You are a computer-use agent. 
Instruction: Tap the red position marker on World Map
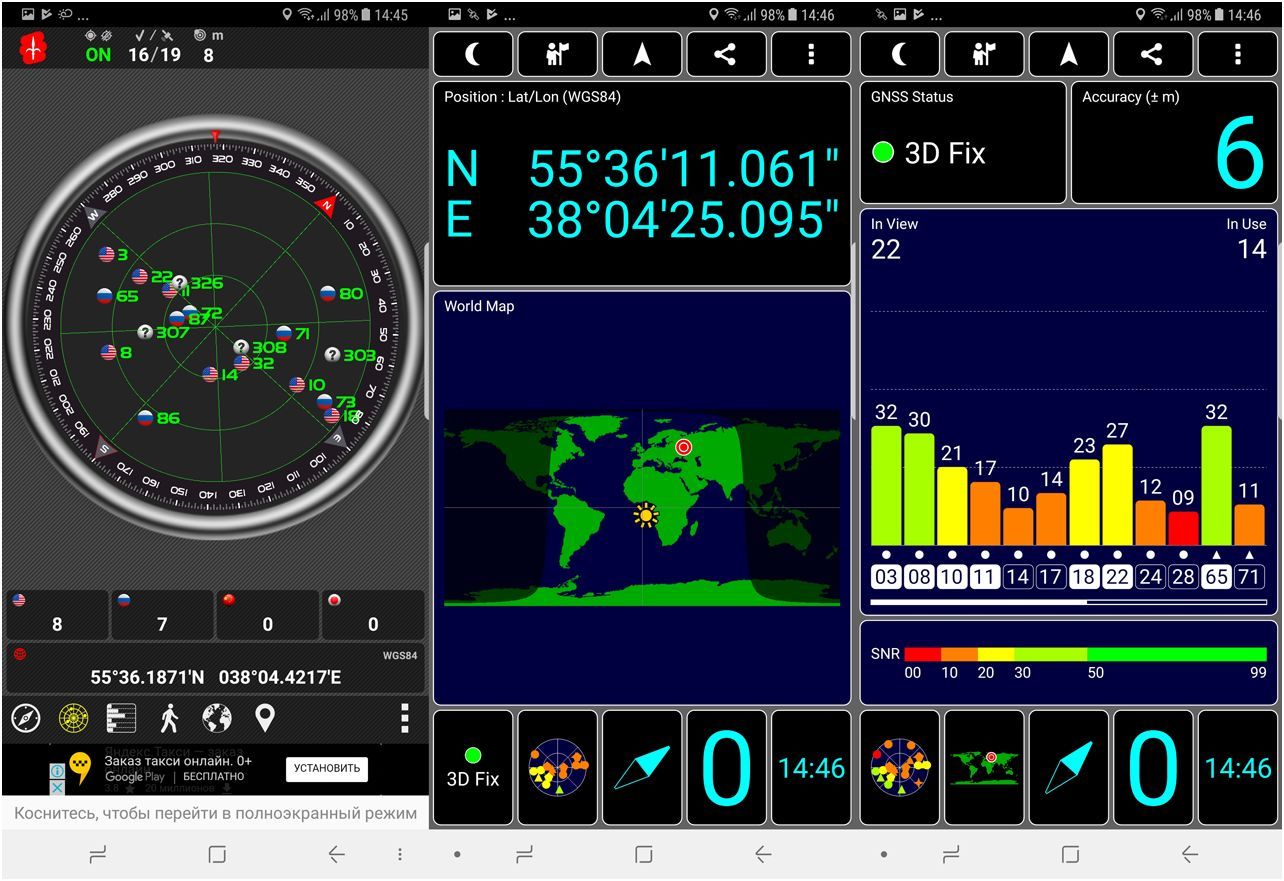click(684, 447)
